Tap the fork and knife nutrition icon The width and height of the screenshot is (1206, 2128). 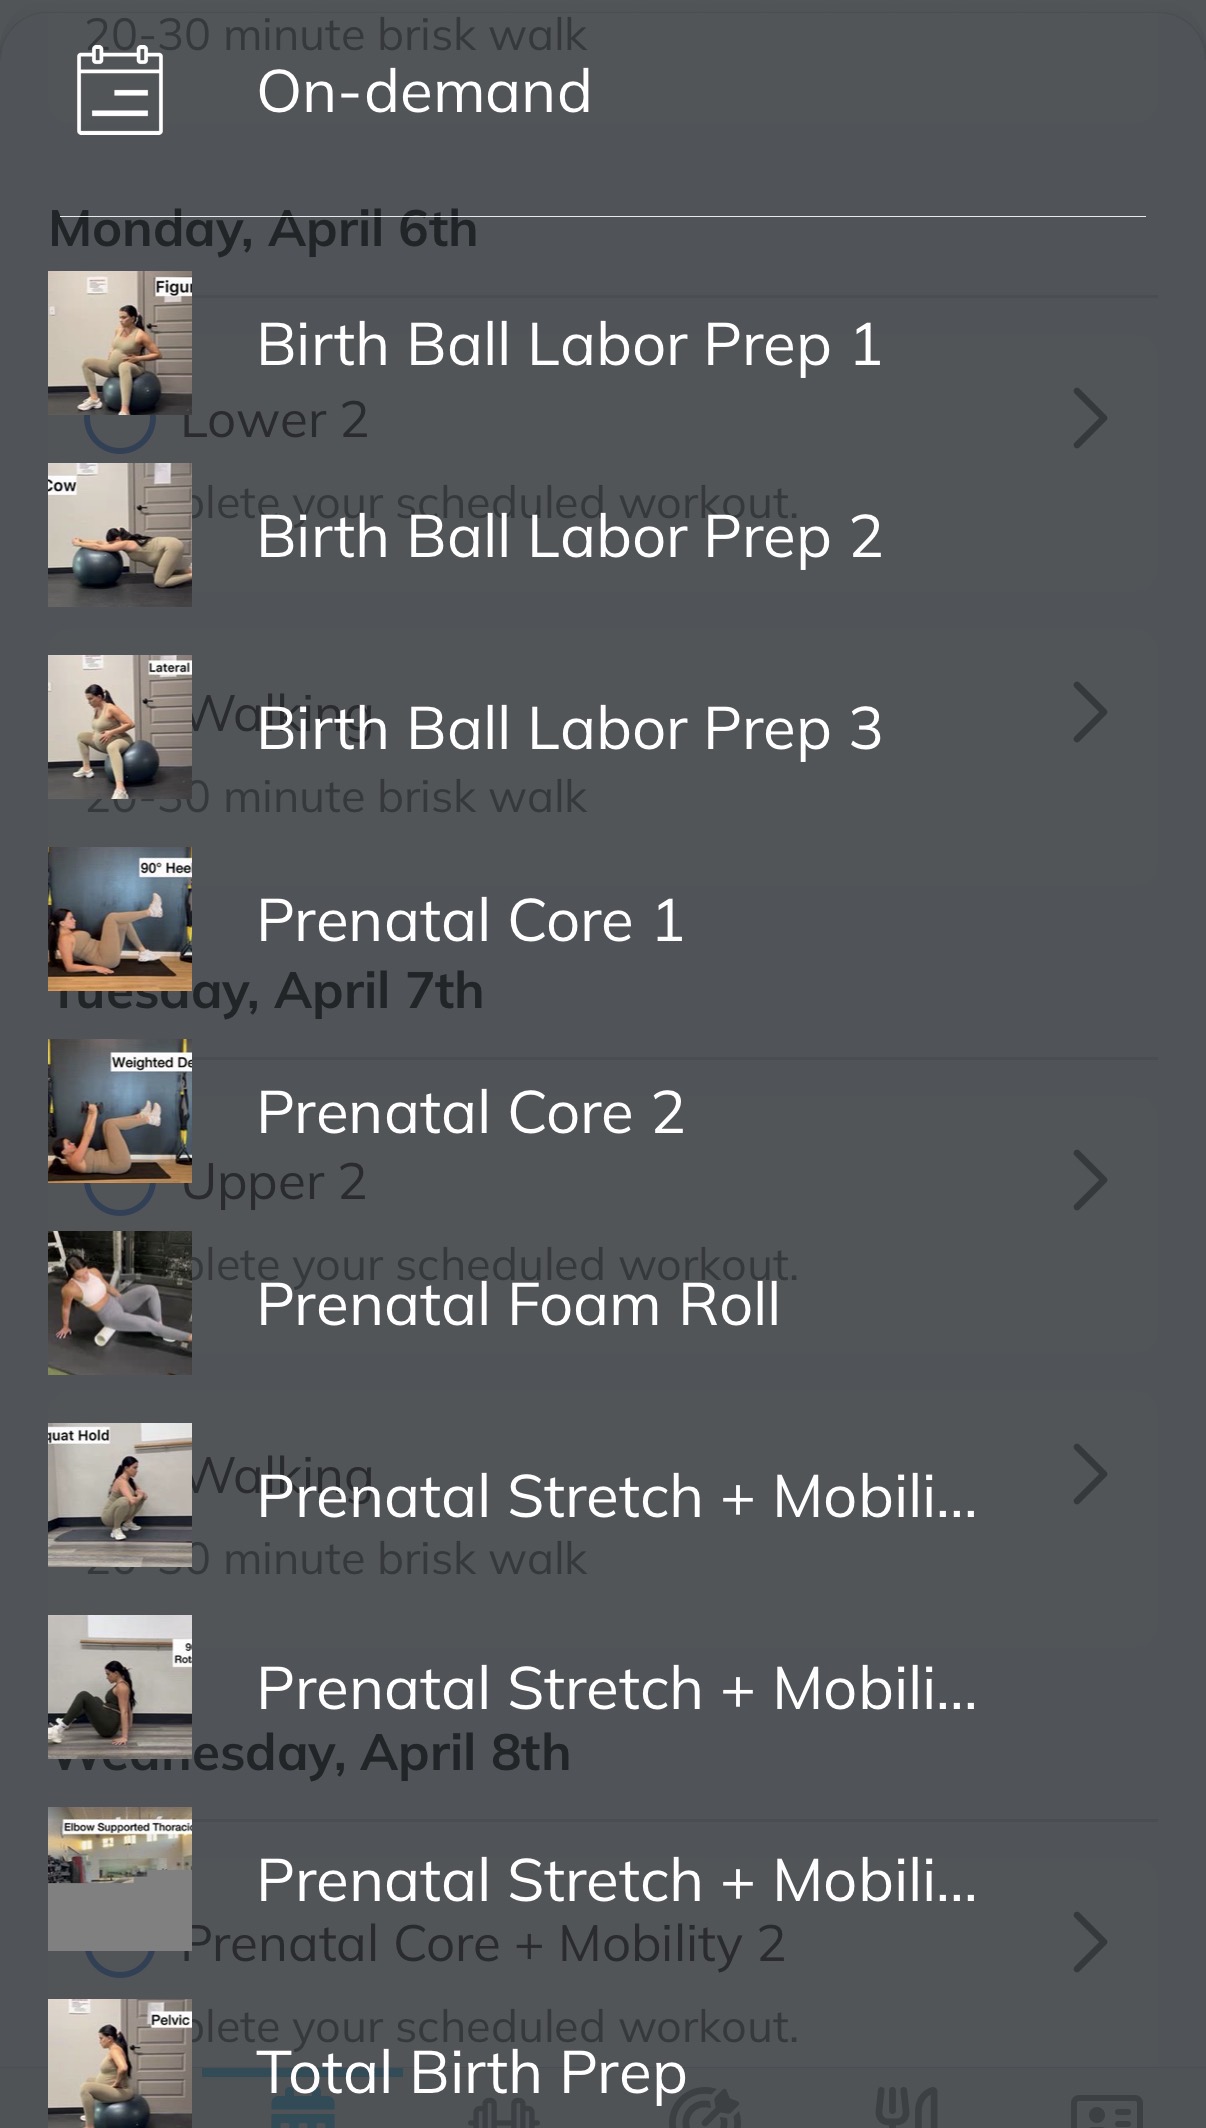tap(906, 2106)
